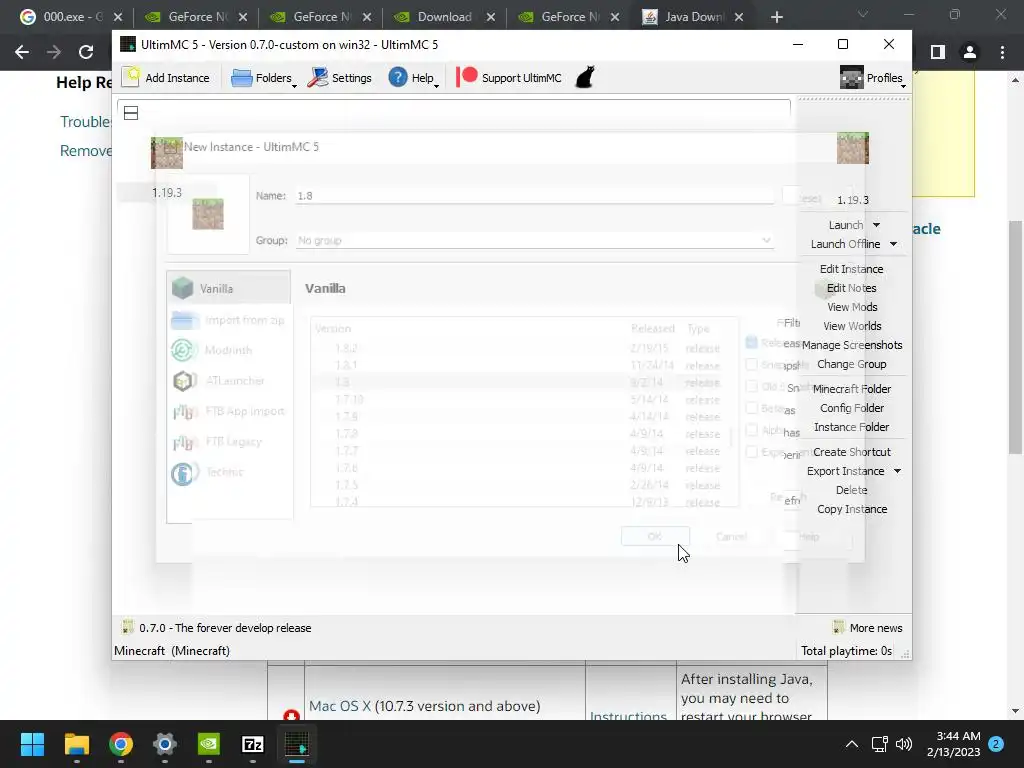
Task: Close the Java Download tab
Action: click(739, 17)
